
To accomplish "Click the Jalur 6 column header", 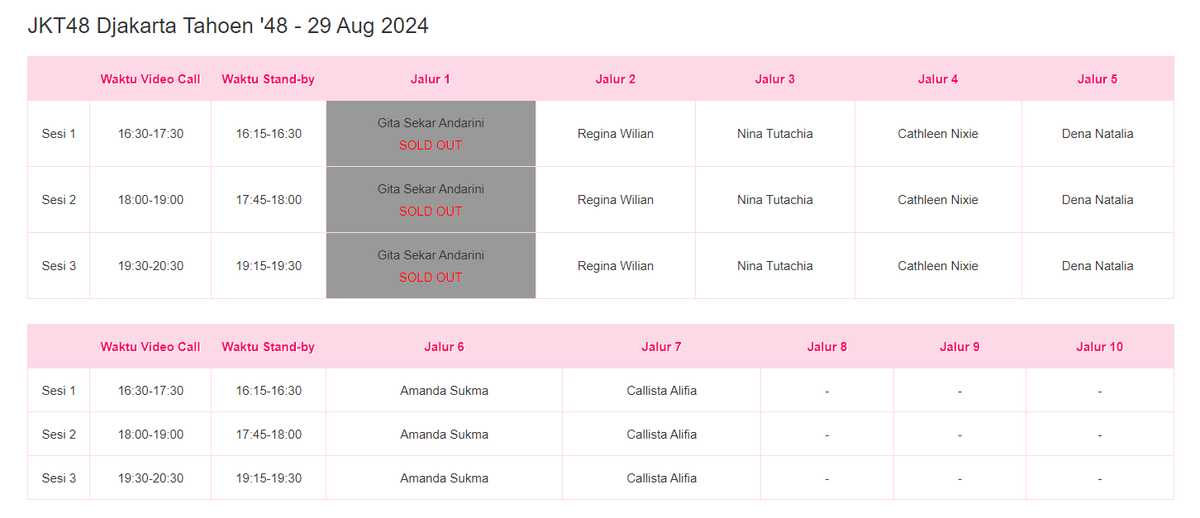I will click(x=444, y=347).
